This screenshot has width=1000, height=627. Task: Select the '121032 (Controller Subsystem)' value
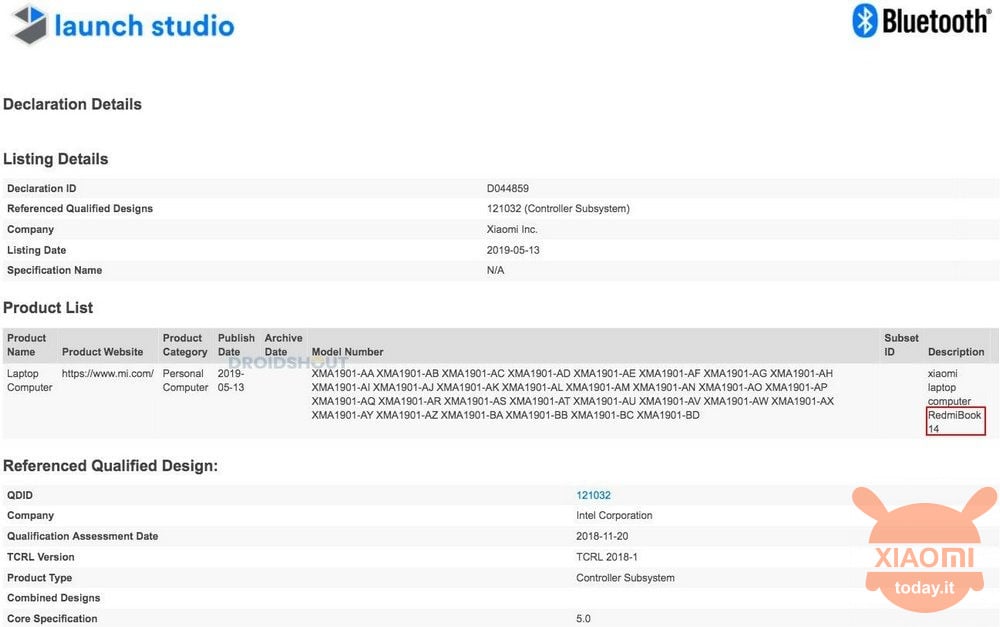(x=558, y=209)
